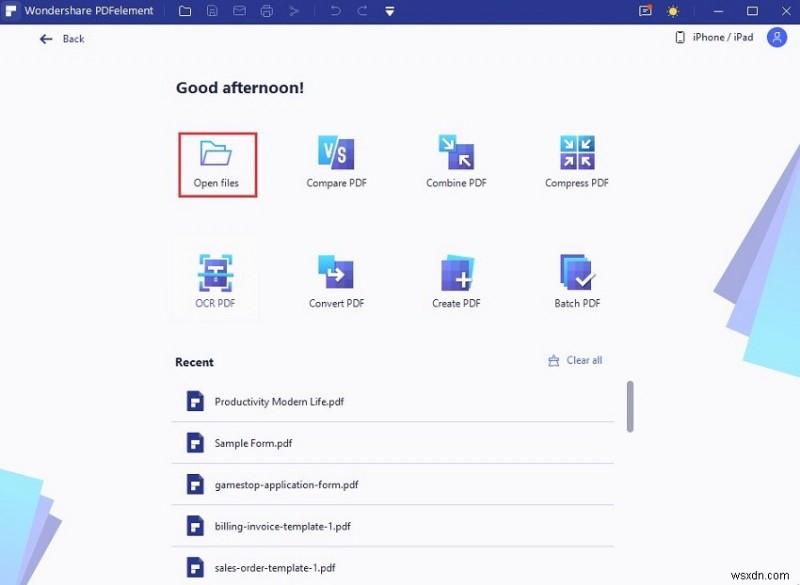
Task: Click the save icon in the toolbar
Action: [212, 11]
